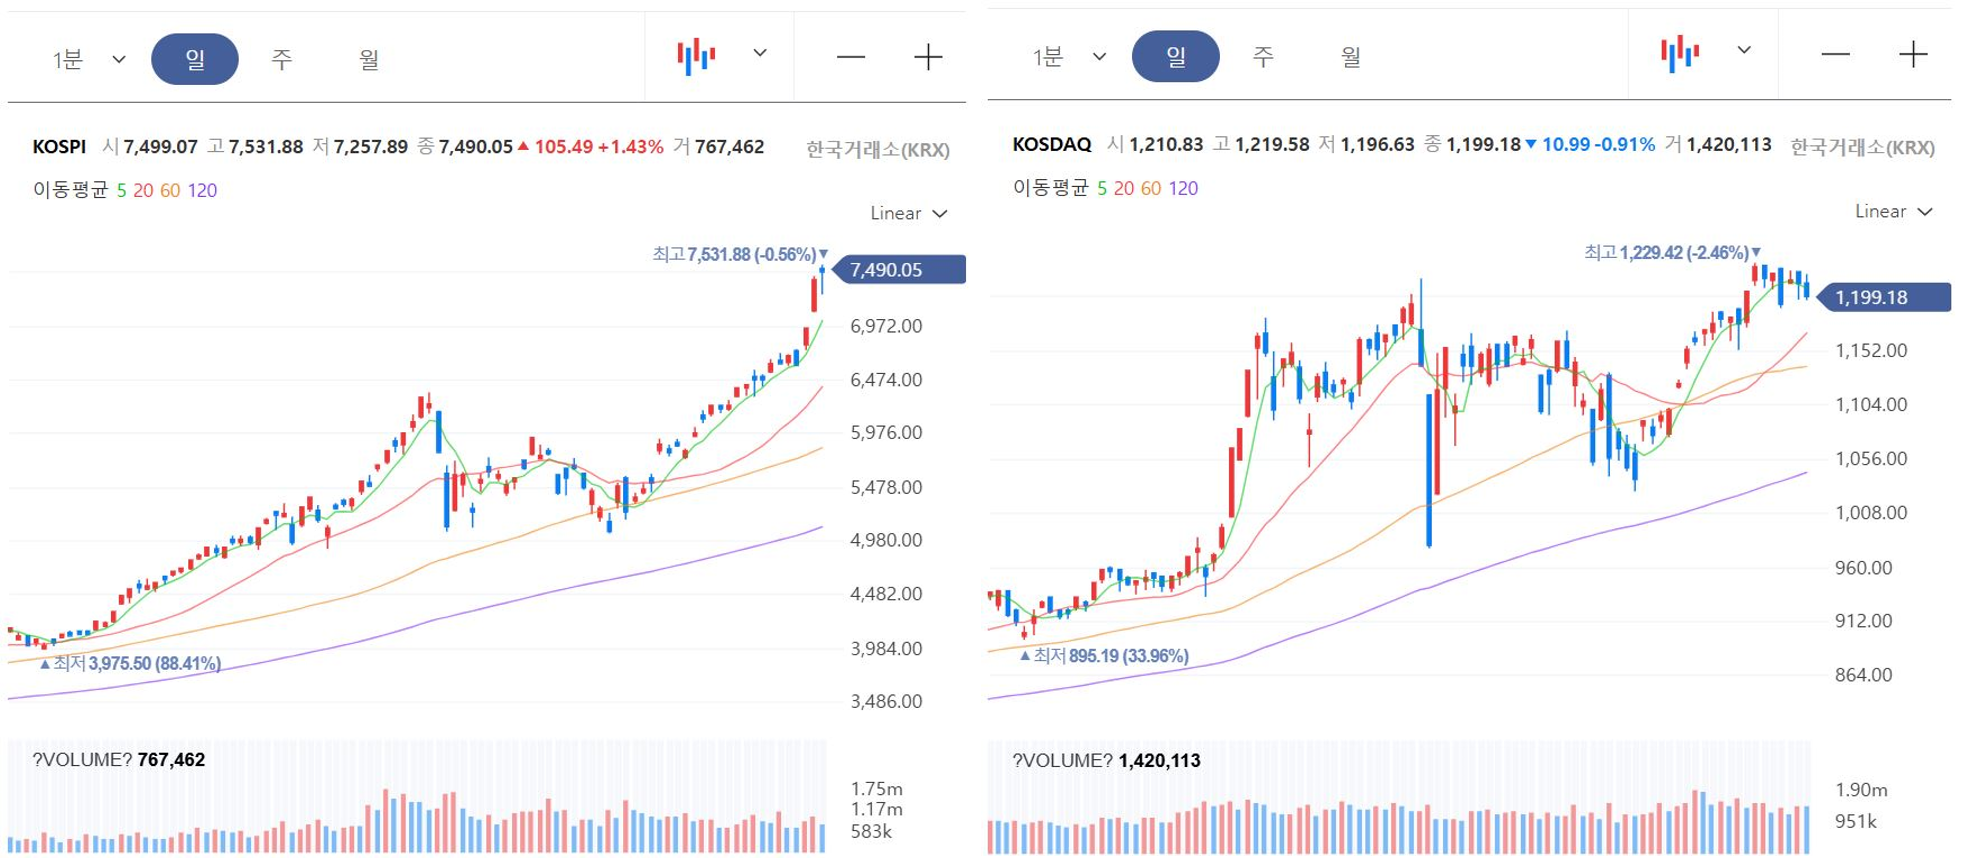Open the KOSDAQ candlestick chart type icon
This screenshot has width=1966, height=858.
click(x=1680, y=54)
